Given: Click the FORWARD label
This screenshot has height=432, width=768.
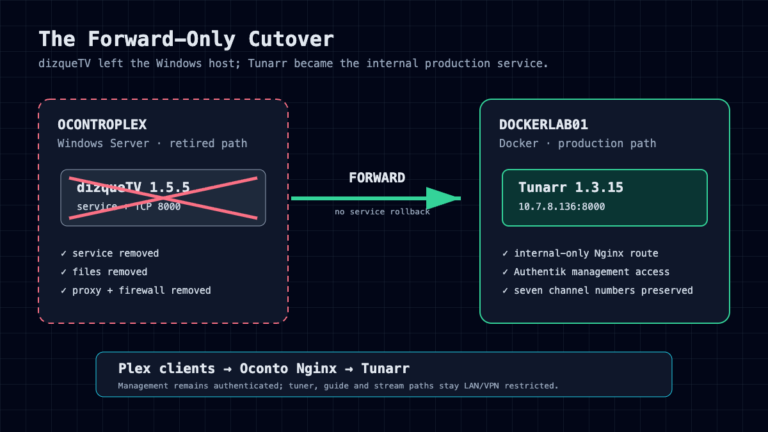Looking at the screenshot, I should [x=377, y=177].
